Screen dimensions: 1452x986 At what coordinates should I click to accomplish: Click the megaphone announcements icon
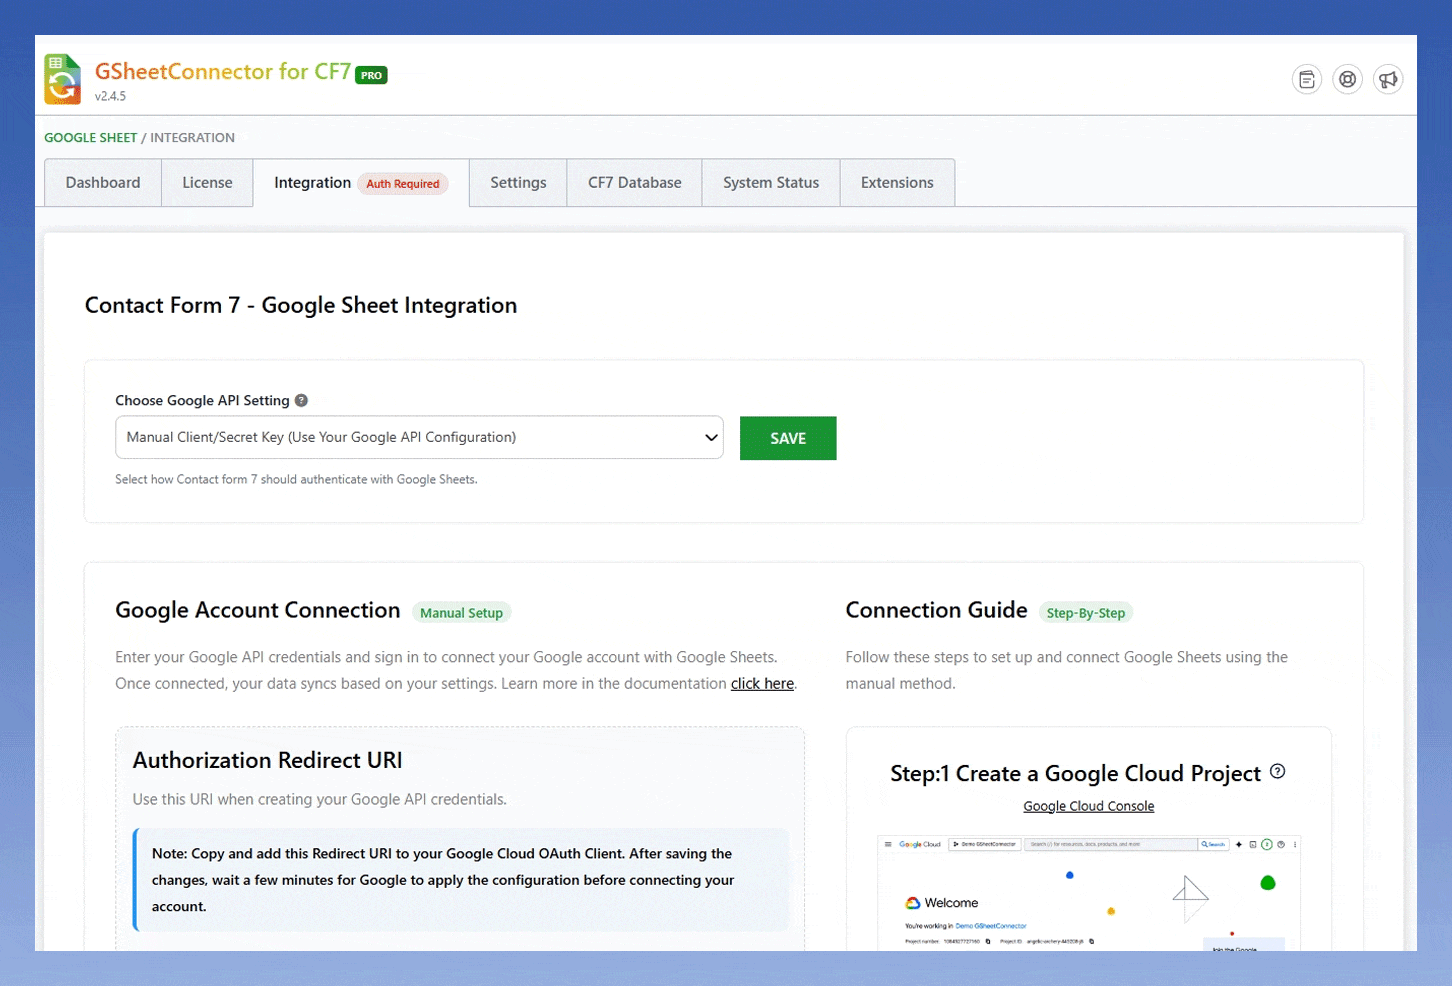1388,79
